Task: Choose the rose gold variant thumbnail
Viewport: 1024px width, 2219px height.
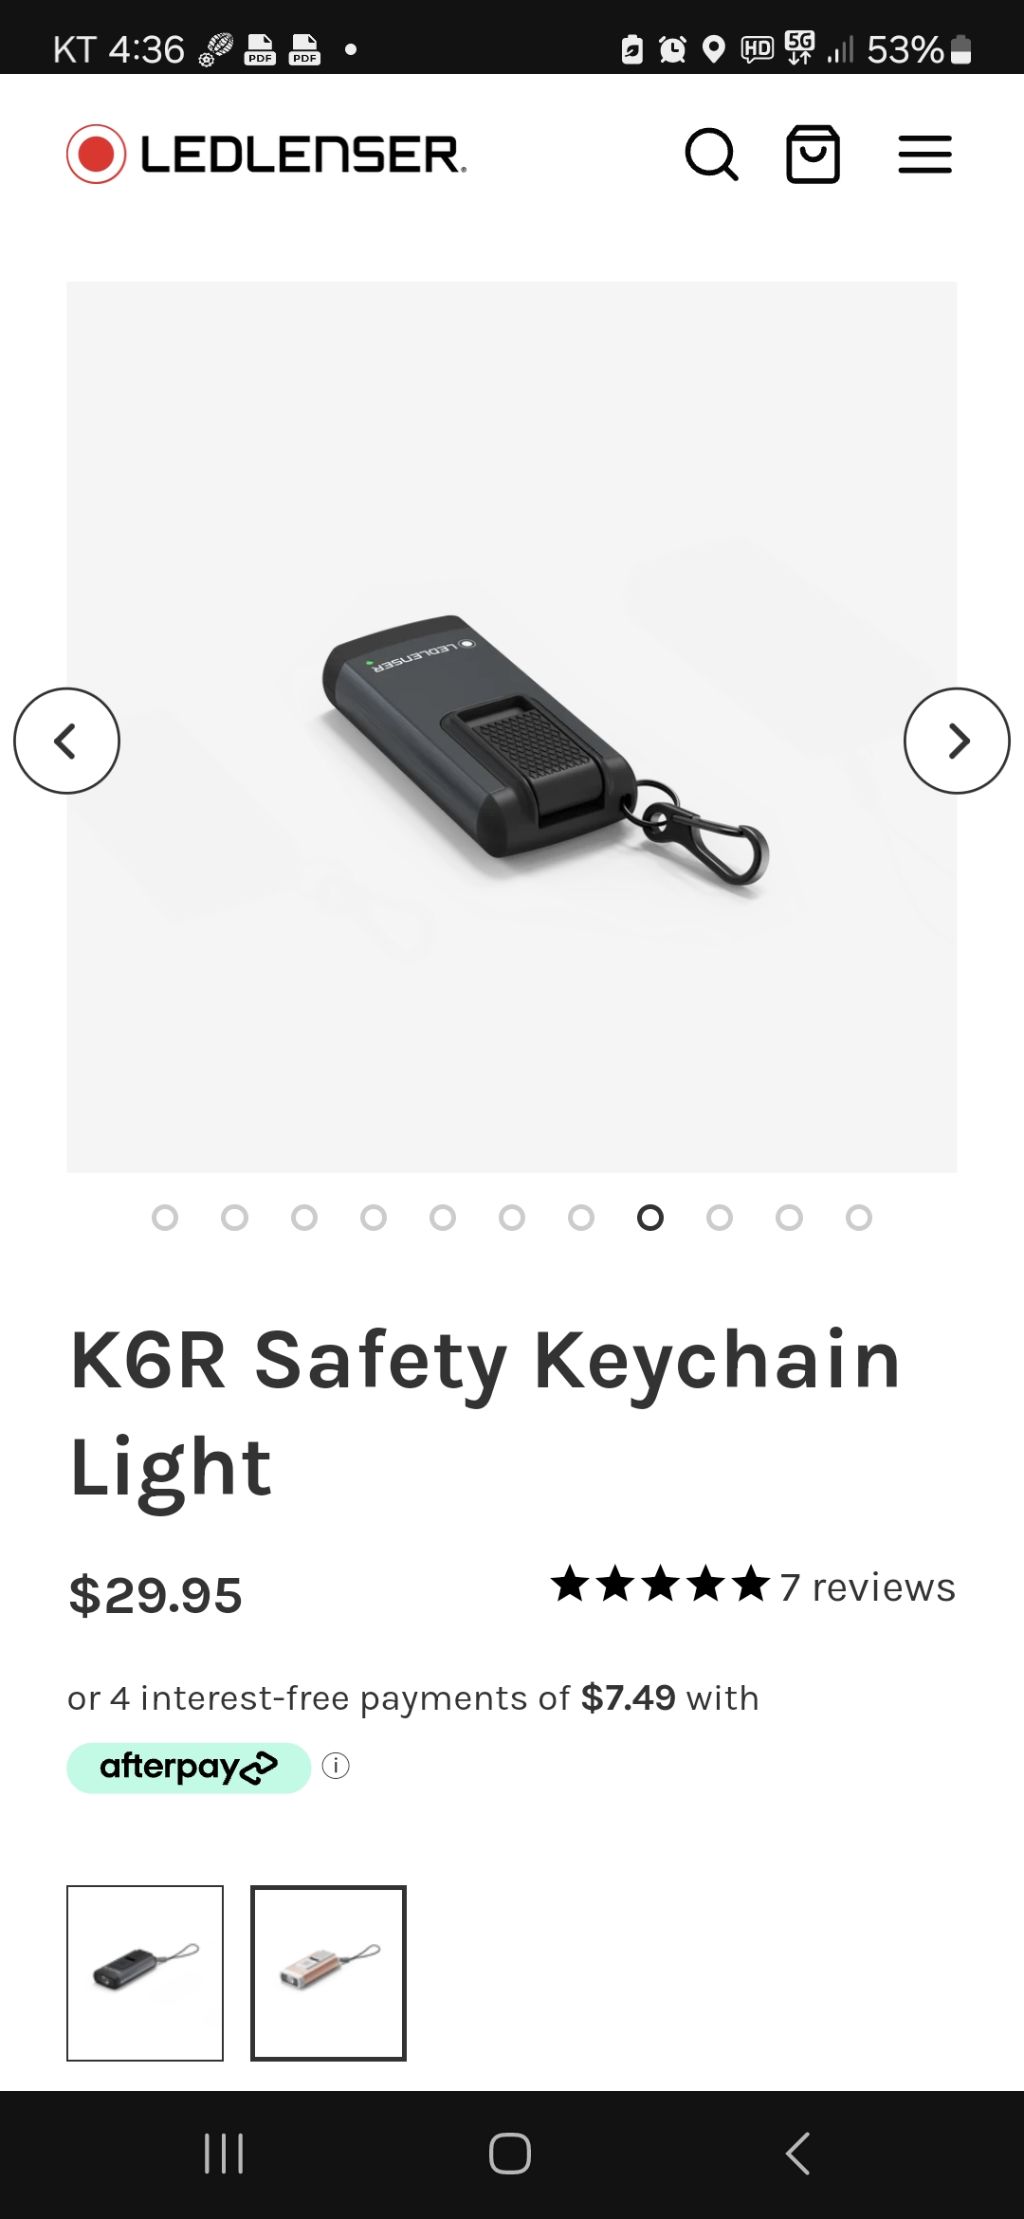Action: click(328, 1973)
